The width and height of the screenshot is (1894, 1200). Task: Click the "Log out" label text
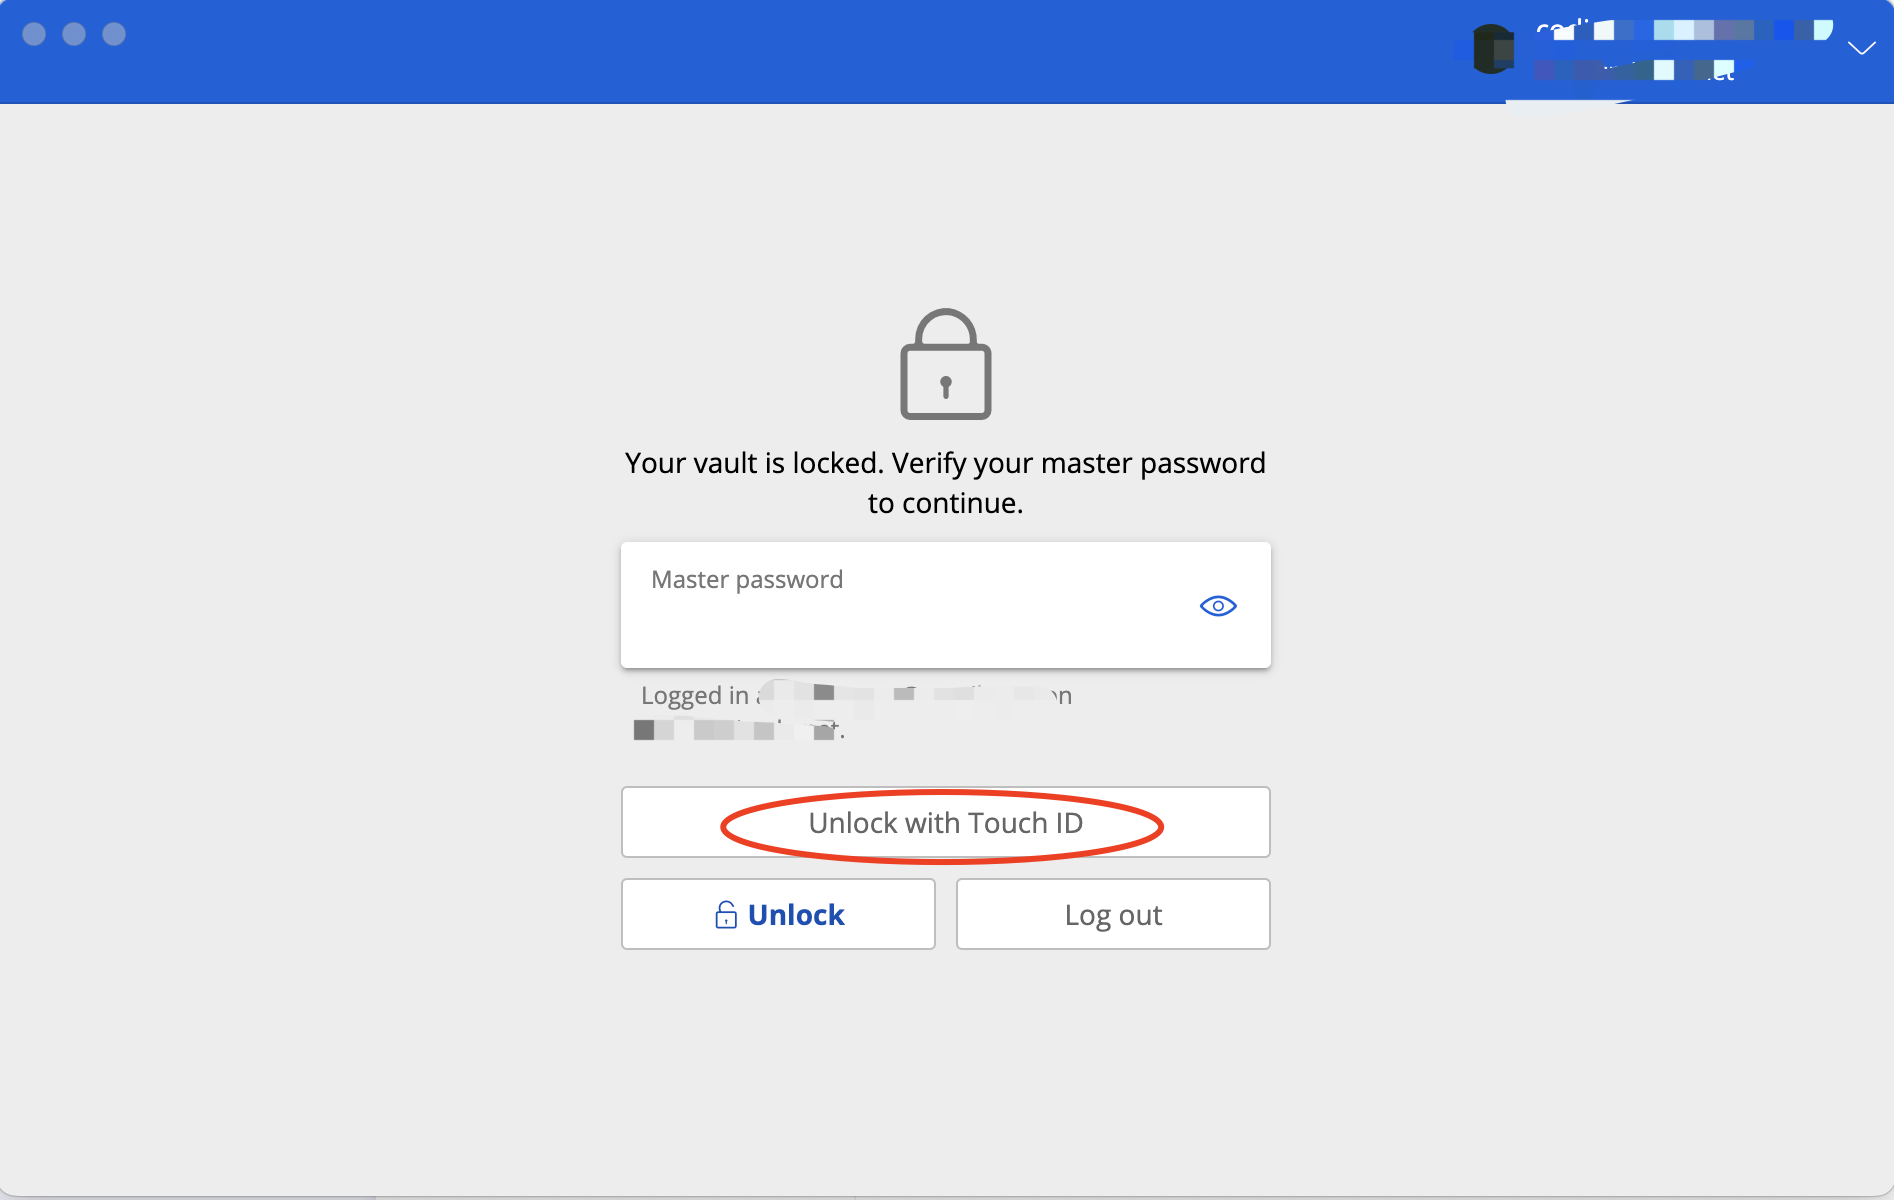click(1113, 915)
